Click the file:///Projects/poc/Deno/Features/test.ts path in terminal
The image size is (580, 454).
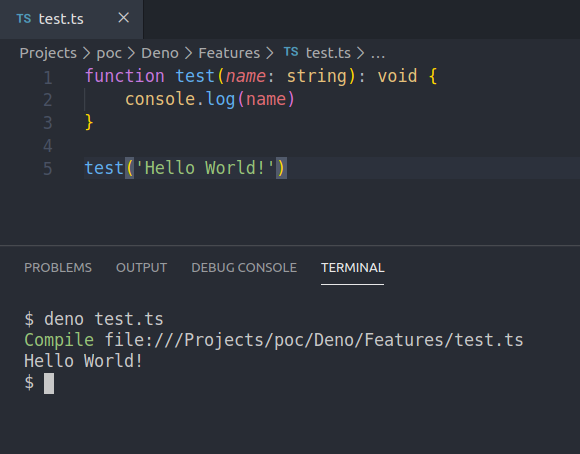point(314,340)
